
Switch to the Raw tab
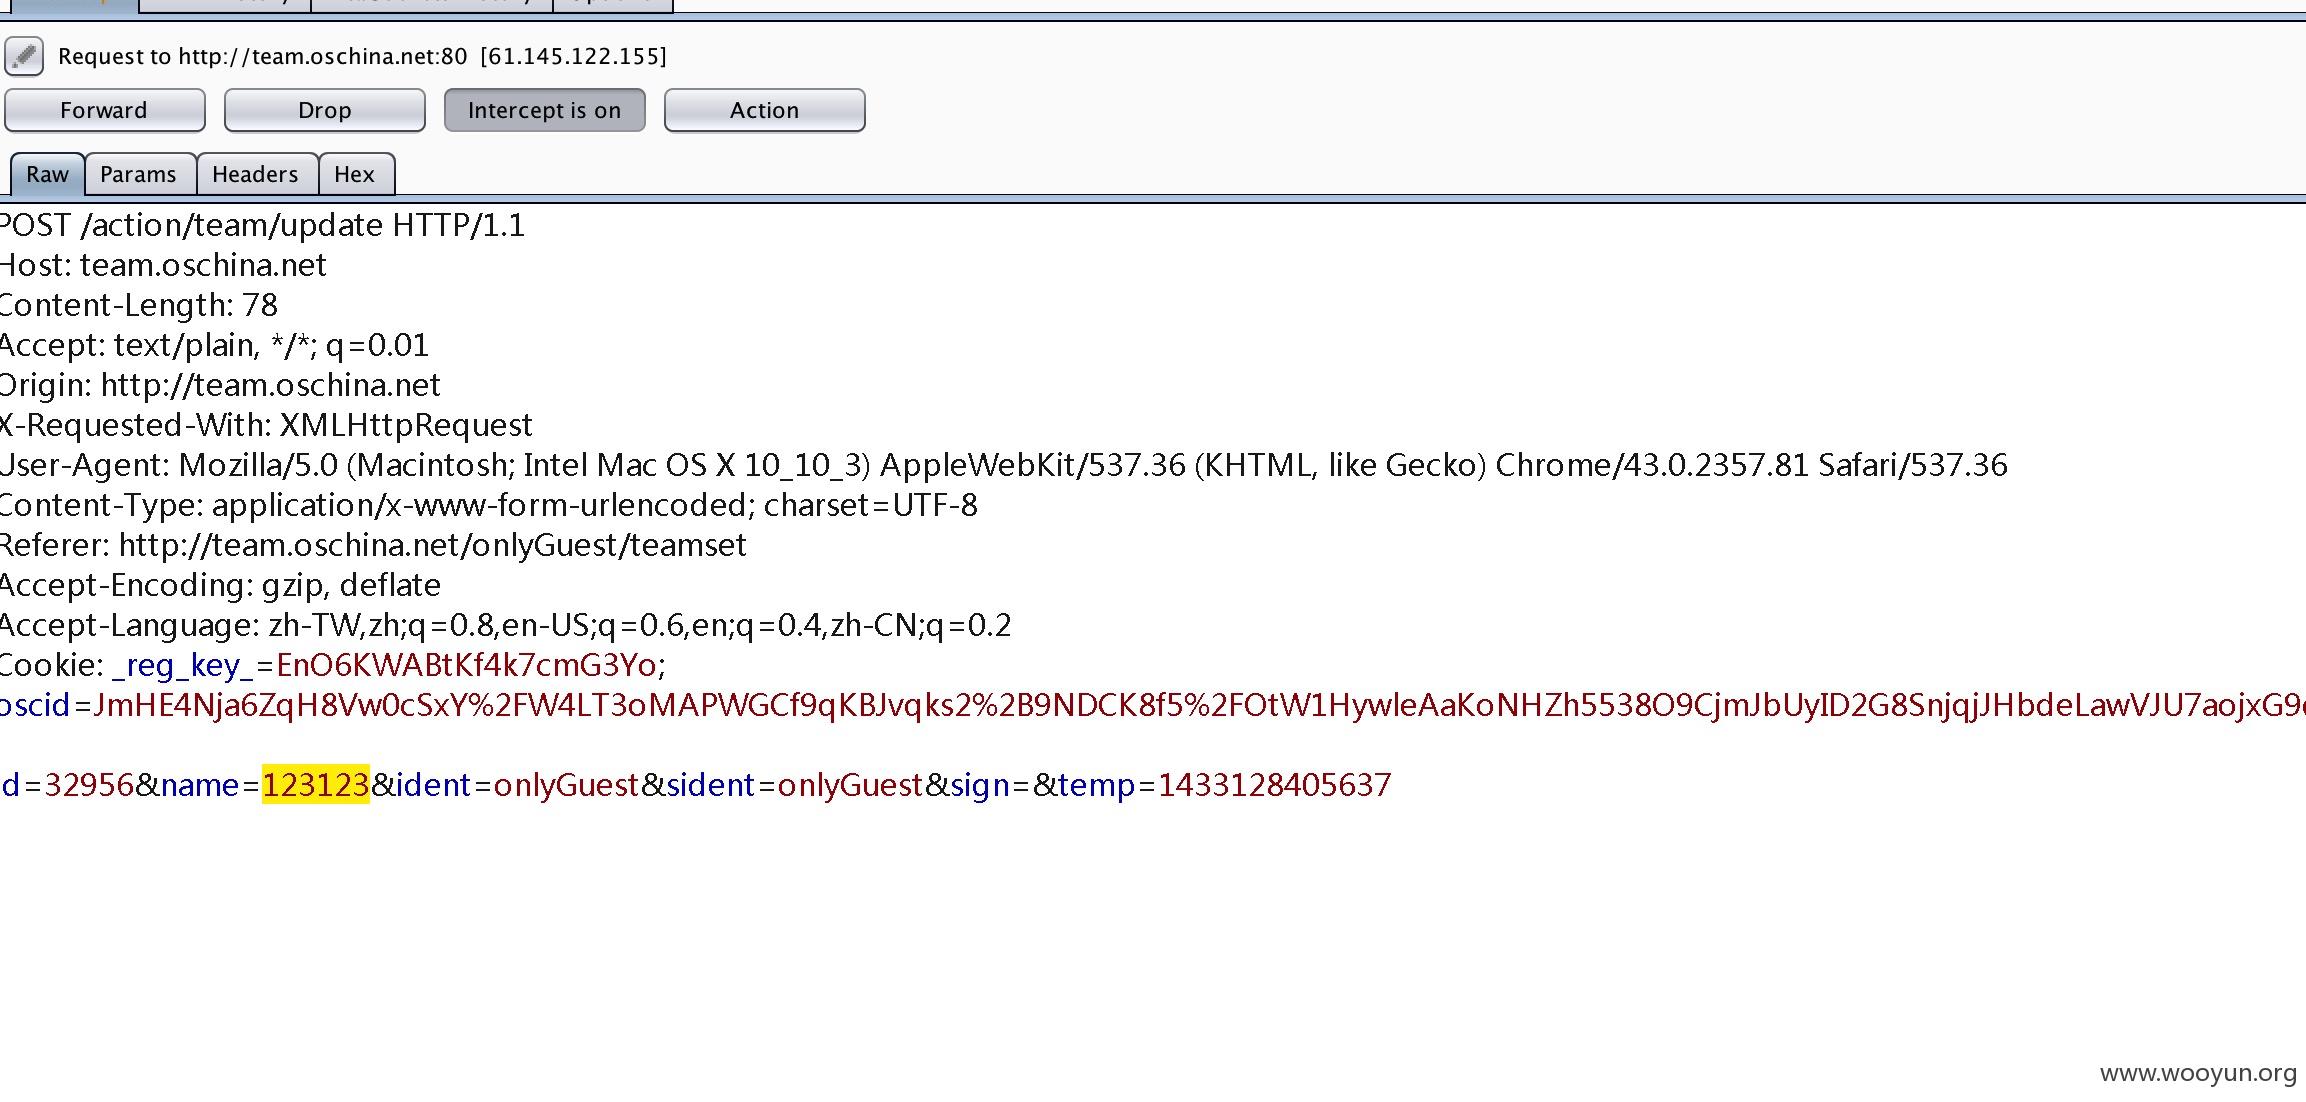pos(47,174)
